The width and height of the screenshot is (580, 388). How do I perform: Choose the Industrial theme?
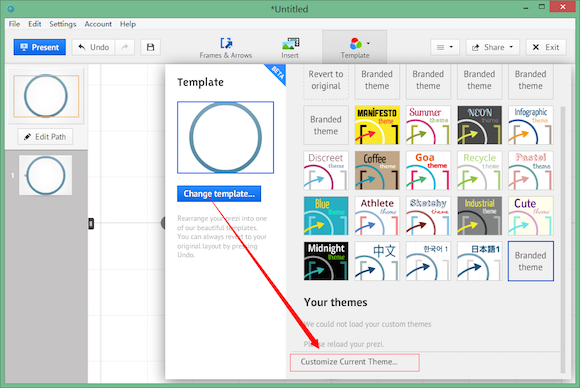479,216
